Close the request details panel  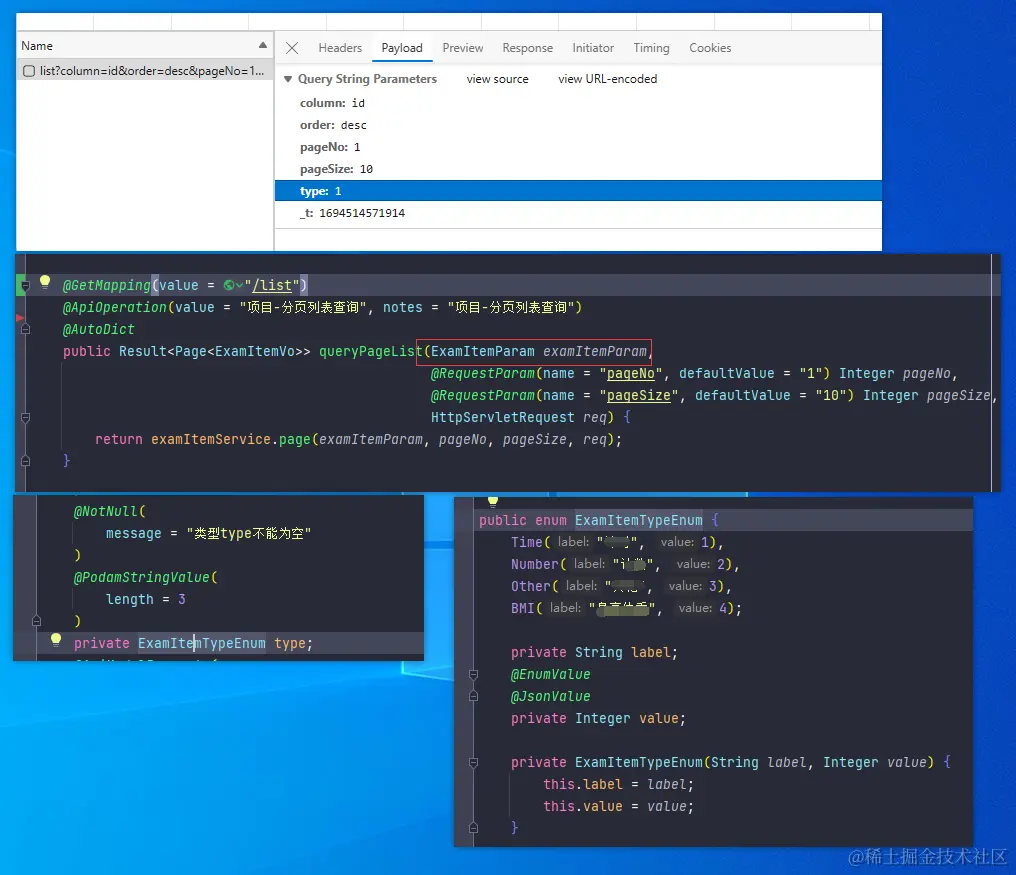click(x=292, y=48)
